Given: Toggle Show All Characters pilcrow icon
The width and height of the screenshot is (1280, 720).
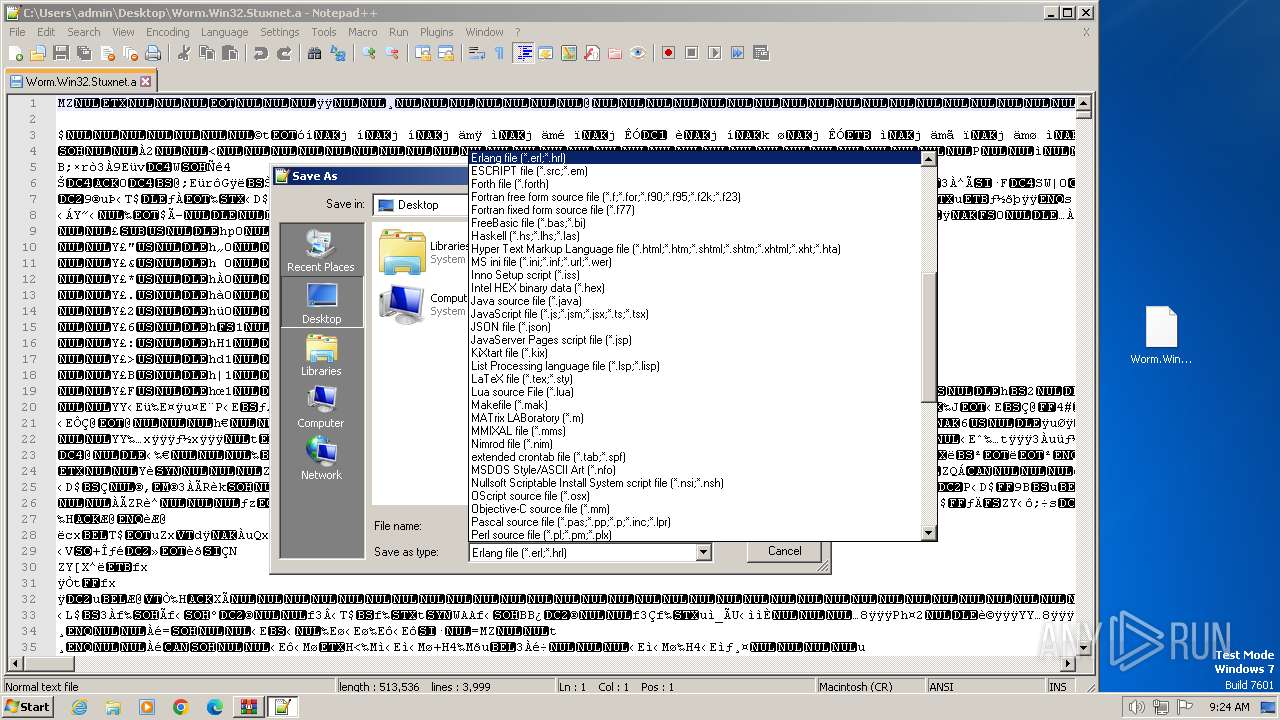Looking at the screenshot, I should 499,53.
